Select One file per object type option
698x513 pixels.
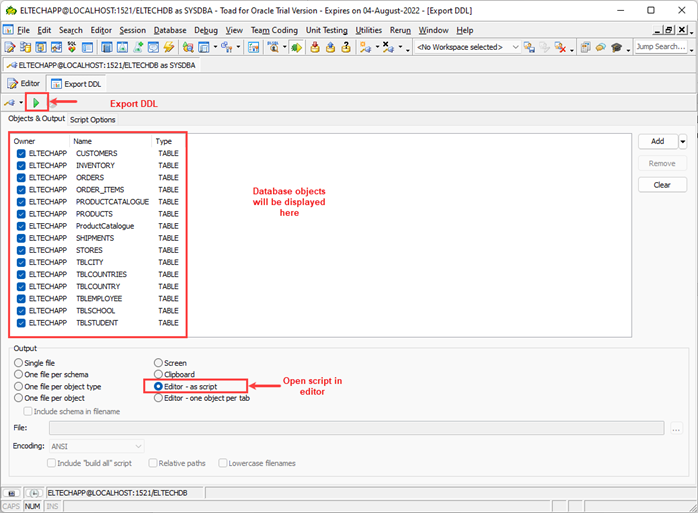point(18,386)
